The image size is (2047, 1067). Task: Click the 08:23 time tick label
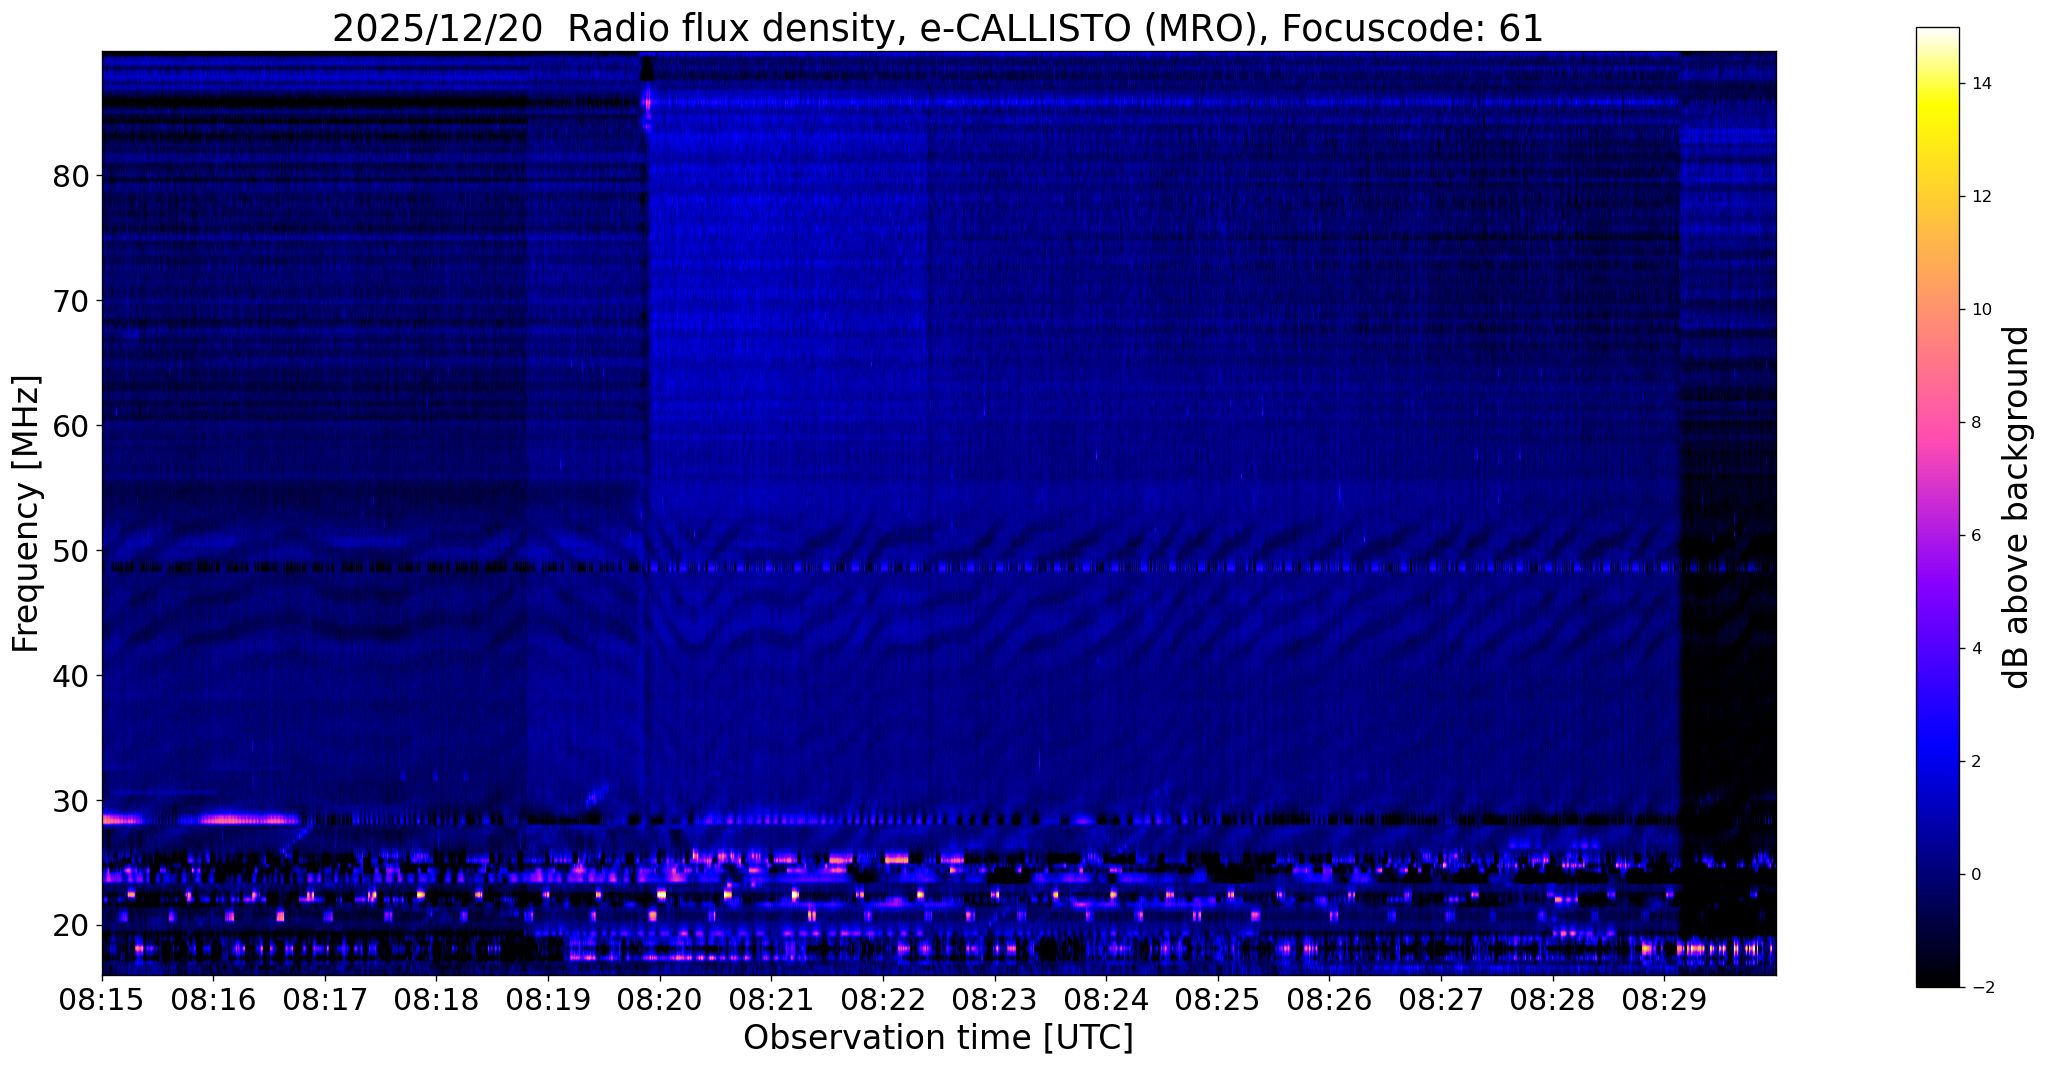coord(995,1000)
